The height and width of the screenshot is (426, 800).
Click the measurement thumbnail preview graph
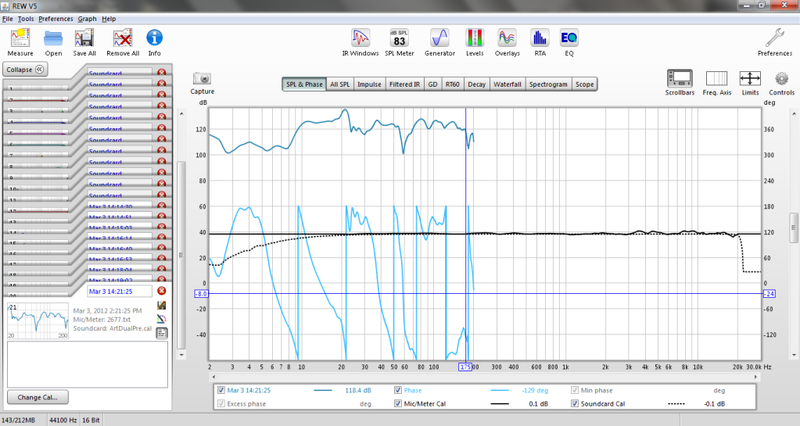click(x=38, y=321)
